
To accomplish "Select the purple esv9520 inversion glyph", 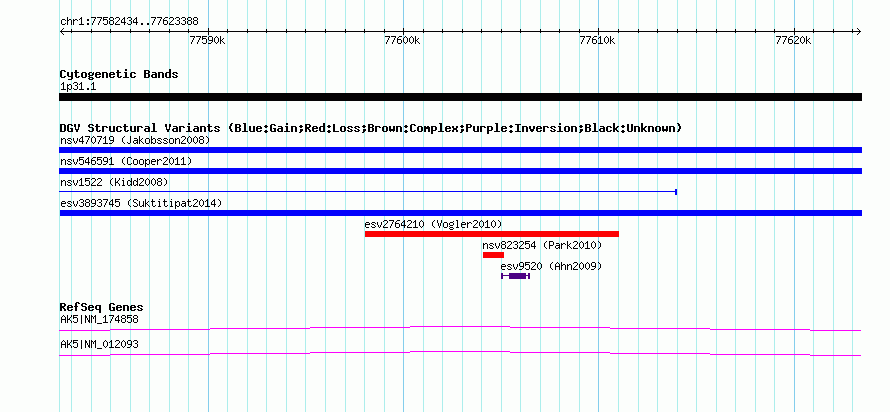I will click(x=515, y=276).
